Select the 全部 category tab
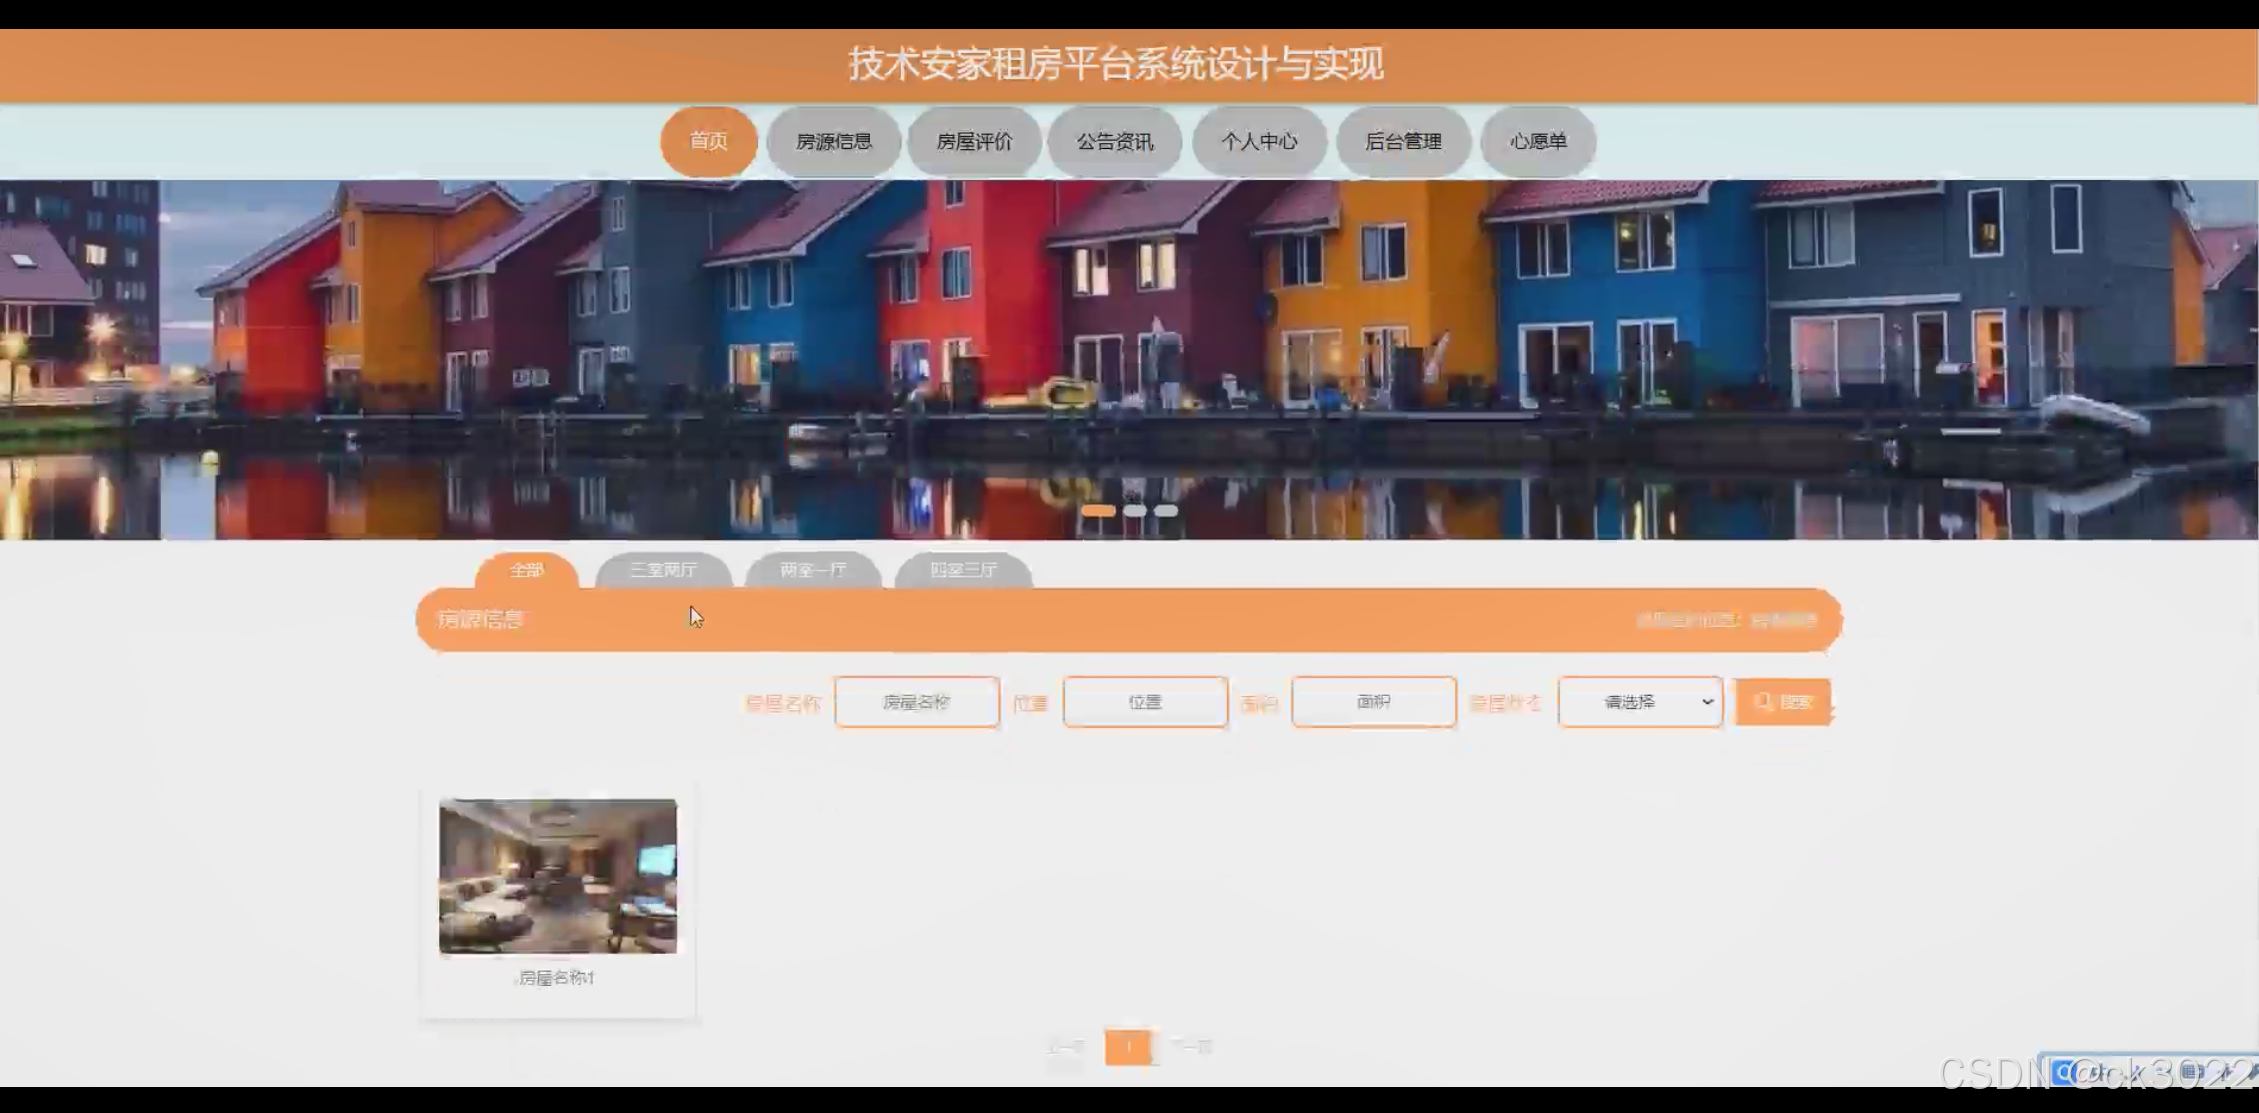The image size is (2259, 1113). point(526,570)
